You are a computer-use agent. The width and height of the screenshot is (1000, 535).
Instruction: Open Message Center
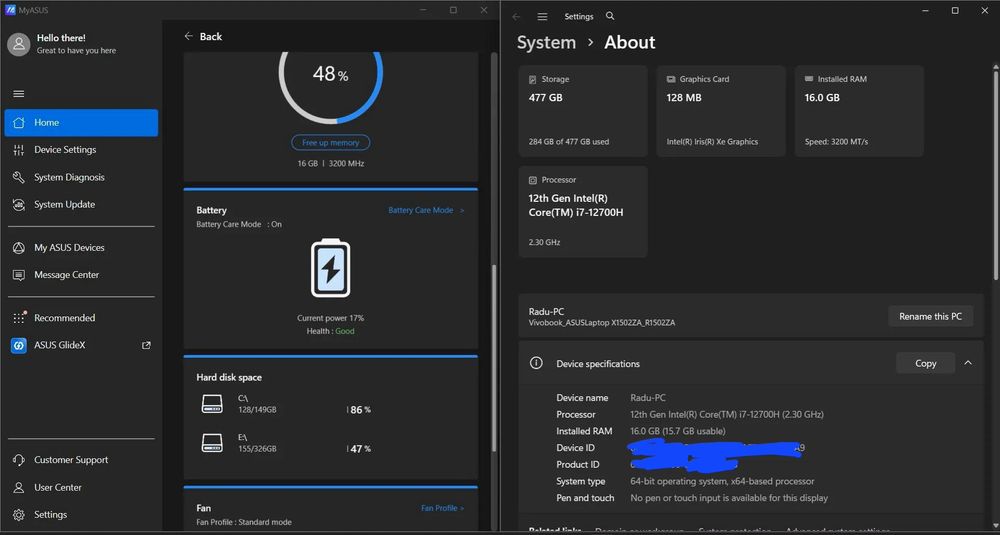point(81,275)
